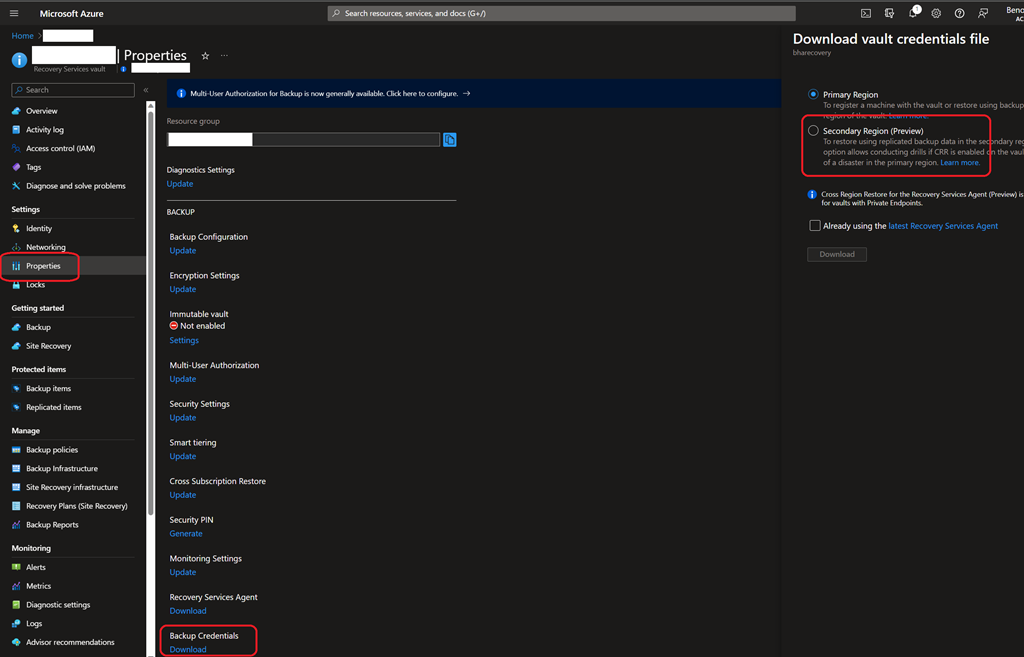
Task: Open the more options ellipsis next to Properties
Action: coord(224,56)
